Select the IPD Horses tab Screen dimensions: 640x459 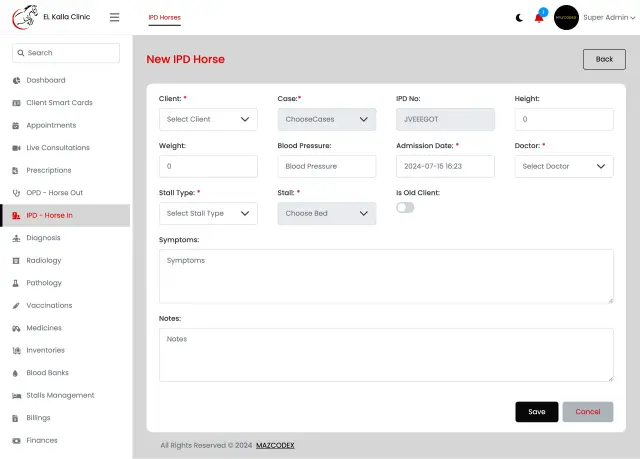pos(164,18)
